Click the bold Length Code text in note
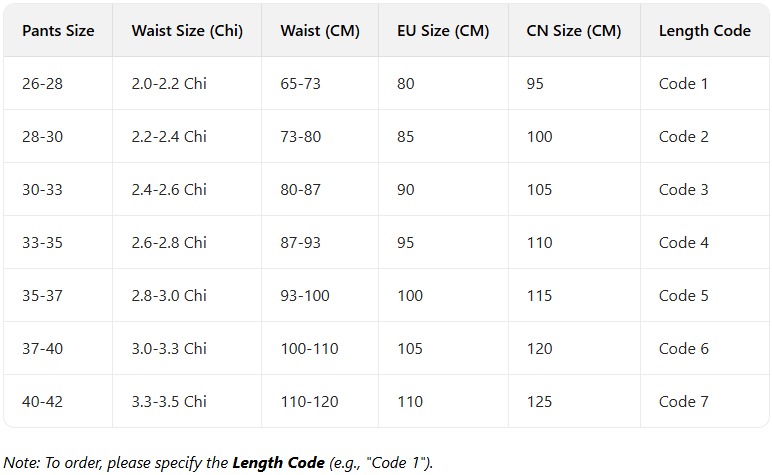Image resolution: width=772 pixels, height=475 pixels. 278,463
